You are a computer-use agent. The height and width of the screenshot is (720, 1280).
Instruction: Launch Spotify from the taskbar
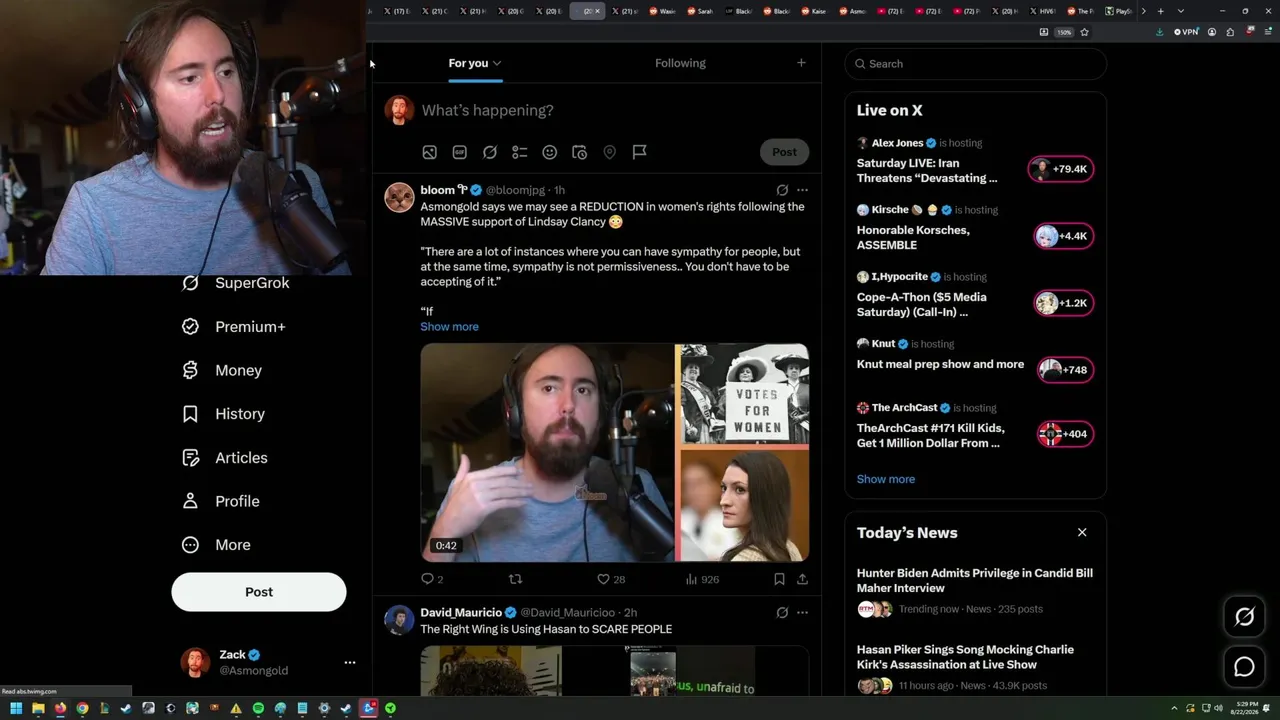(258, 708)
